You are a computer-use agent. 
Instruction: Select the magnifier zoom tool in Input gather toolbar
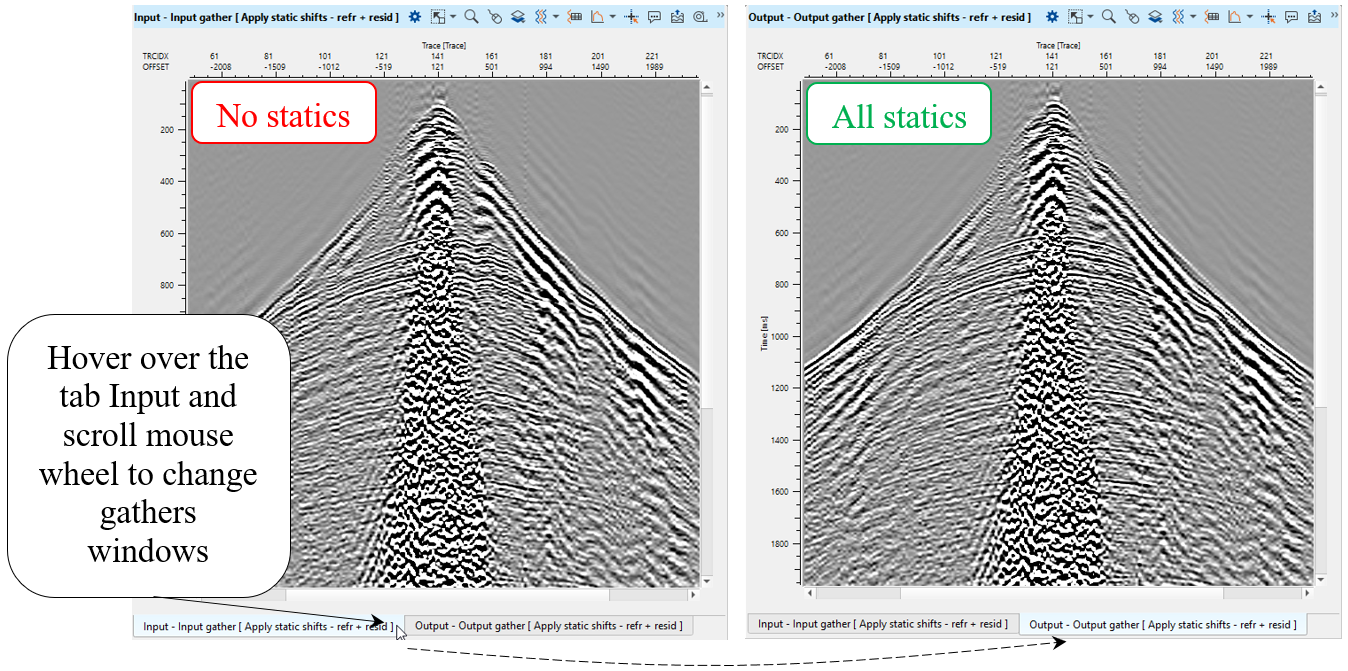tap(470, 17)
